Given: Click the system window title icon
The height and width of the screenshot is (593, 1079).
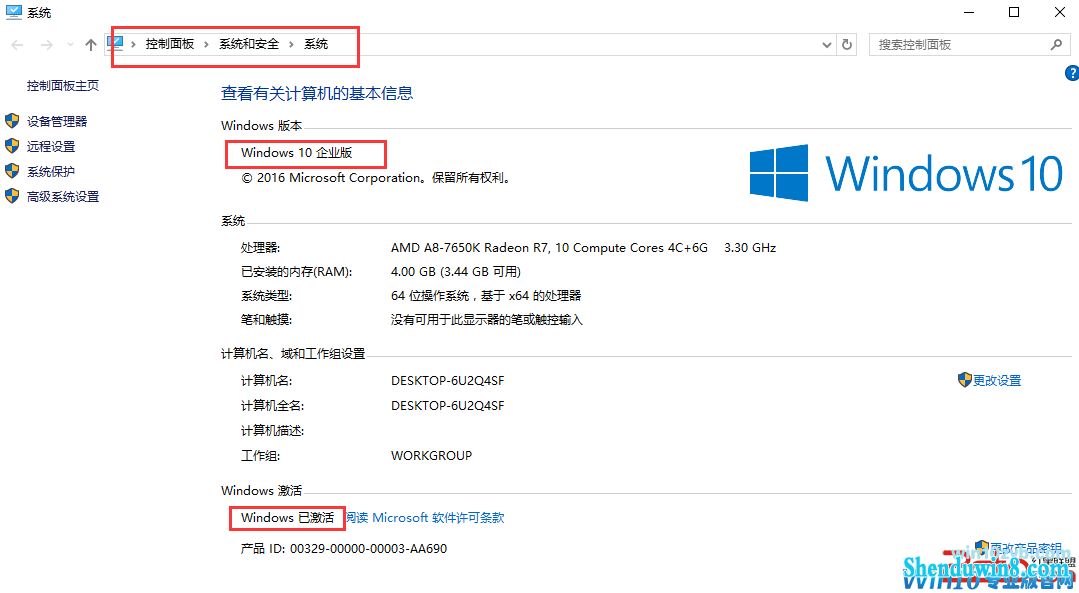Looking at the screenshot, I should tap(13, 12).
